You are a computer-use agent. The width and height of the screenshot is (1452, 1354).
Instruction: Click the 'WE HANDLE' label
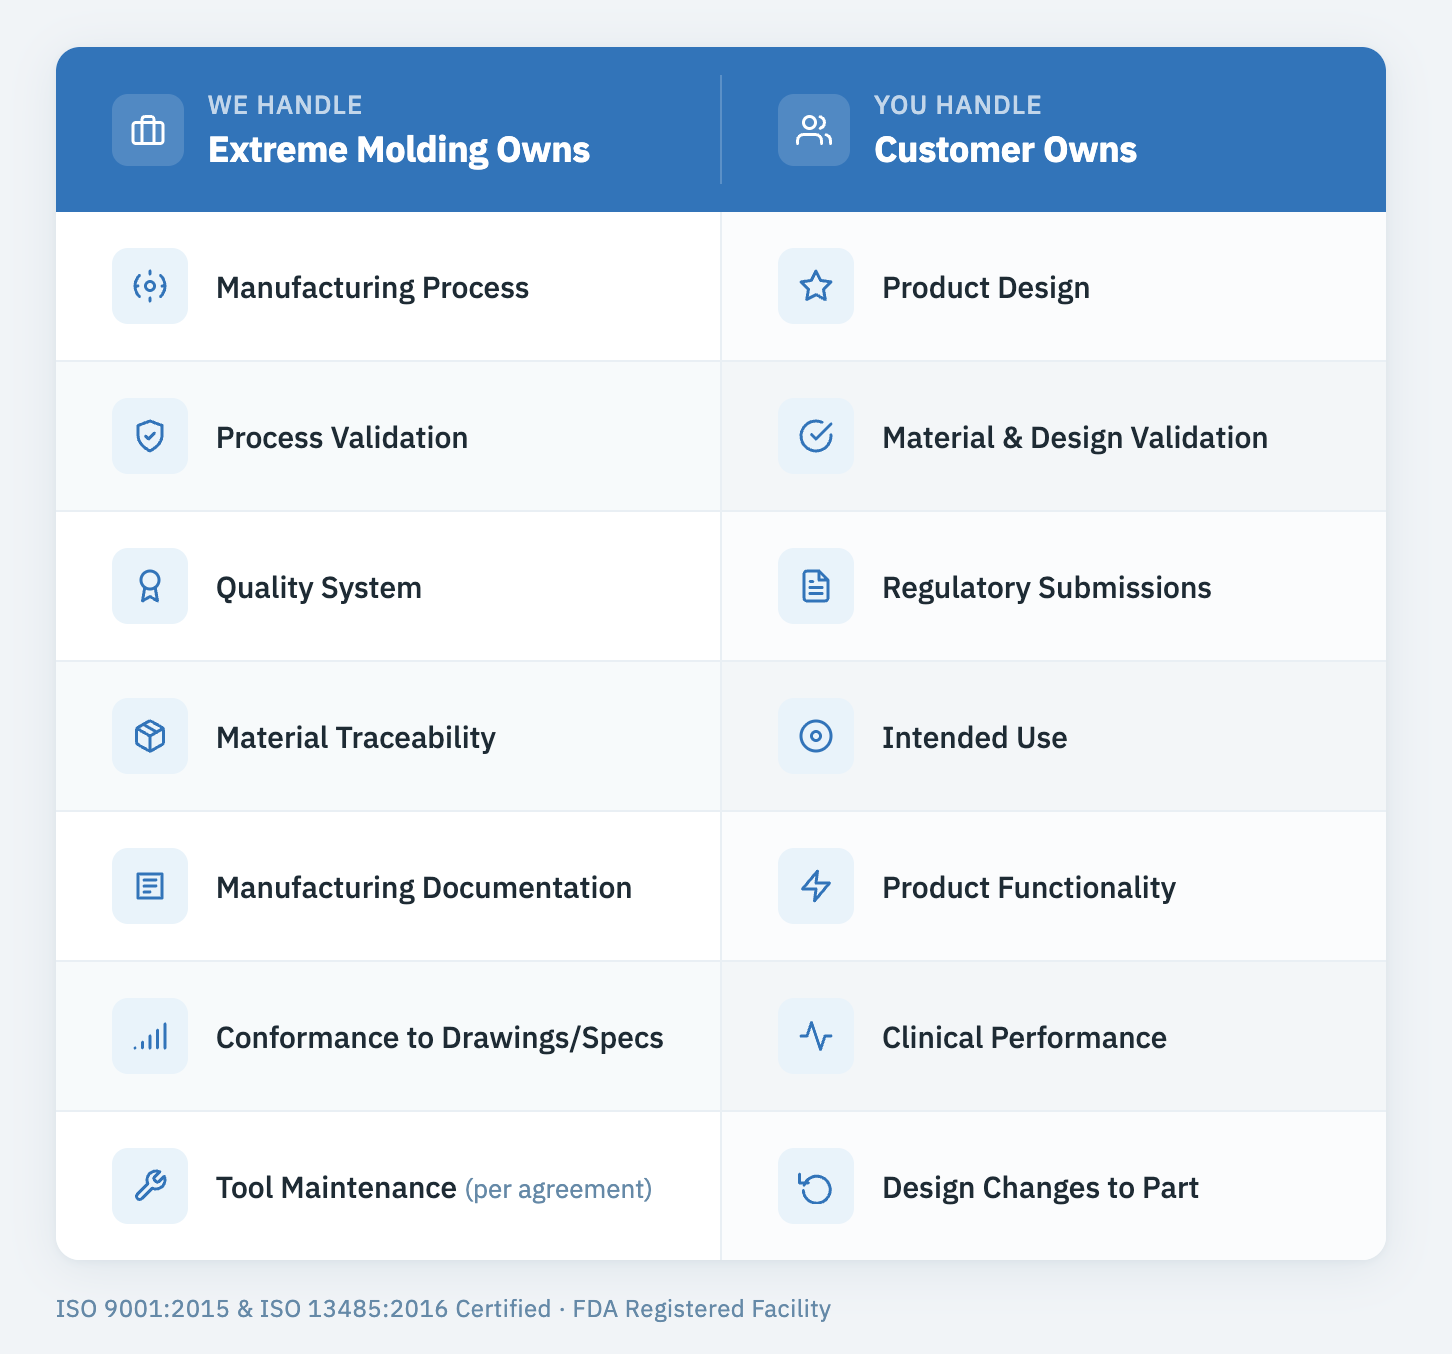285,105
